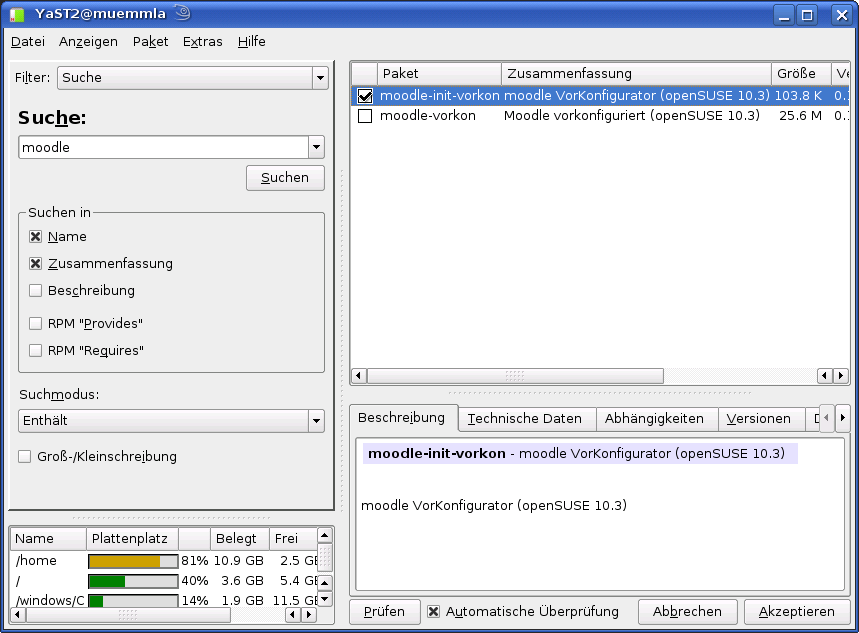Screen dimensions: 859x633
Task: Enable RPM "Provides" search option
Action: pos(36,323)
